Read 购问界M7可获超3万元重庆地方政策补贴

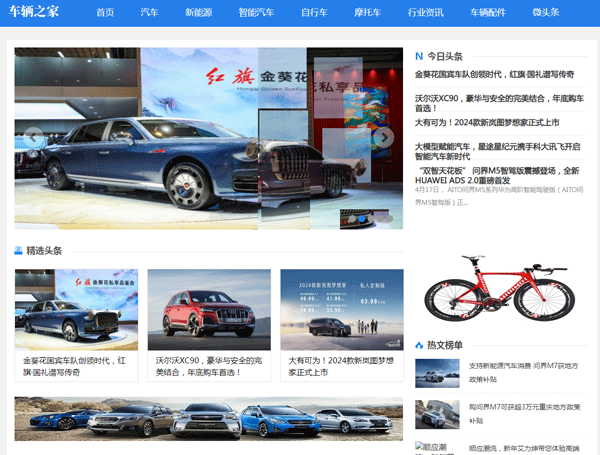[x=525, y=414]
